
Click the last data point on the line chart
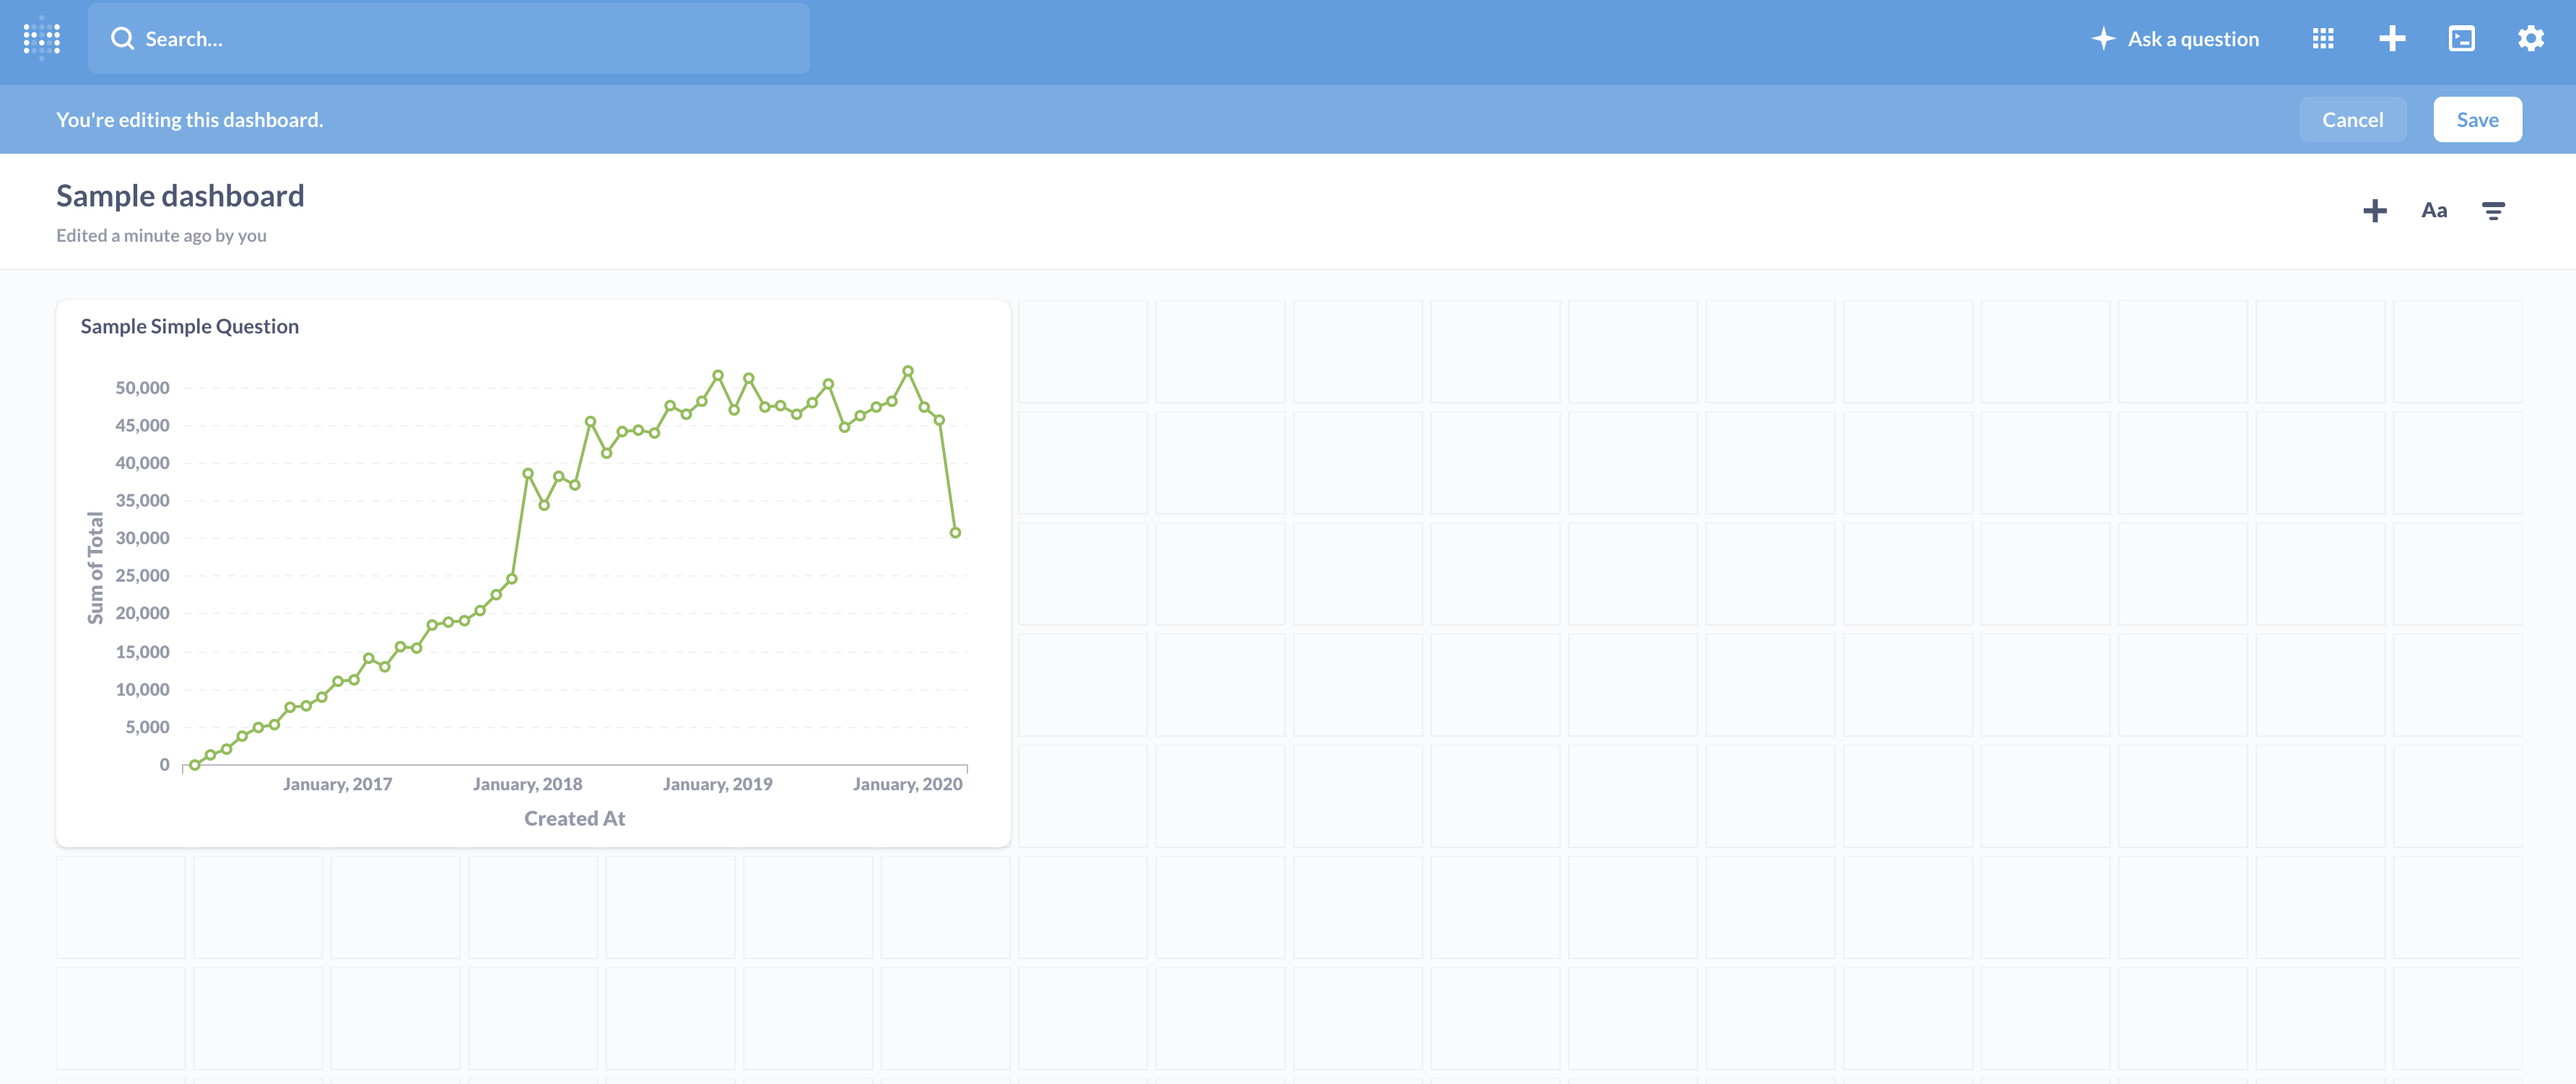(955, 533)
